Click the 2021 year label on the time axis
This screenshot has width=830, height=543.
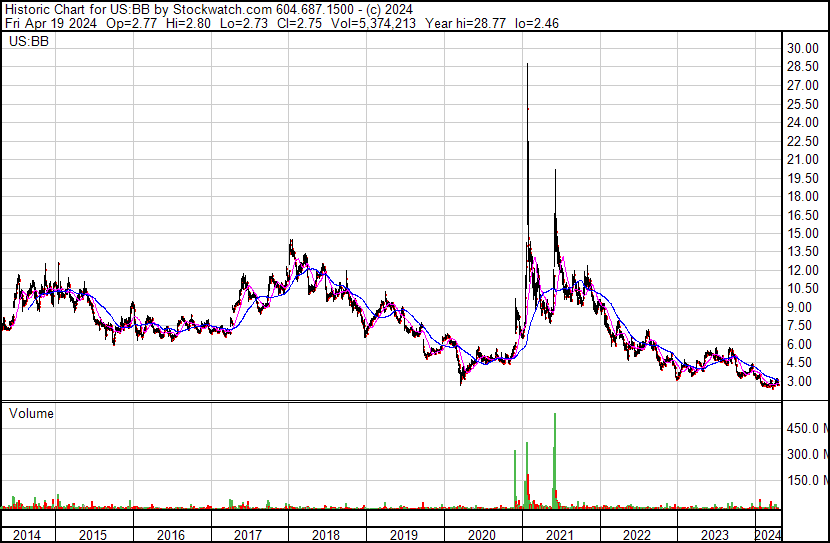coord(560,535)
